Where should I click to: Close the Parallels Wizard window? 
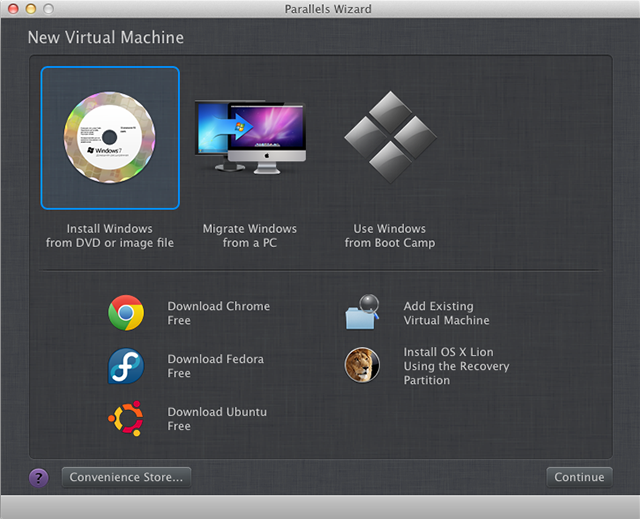(13, 9)
